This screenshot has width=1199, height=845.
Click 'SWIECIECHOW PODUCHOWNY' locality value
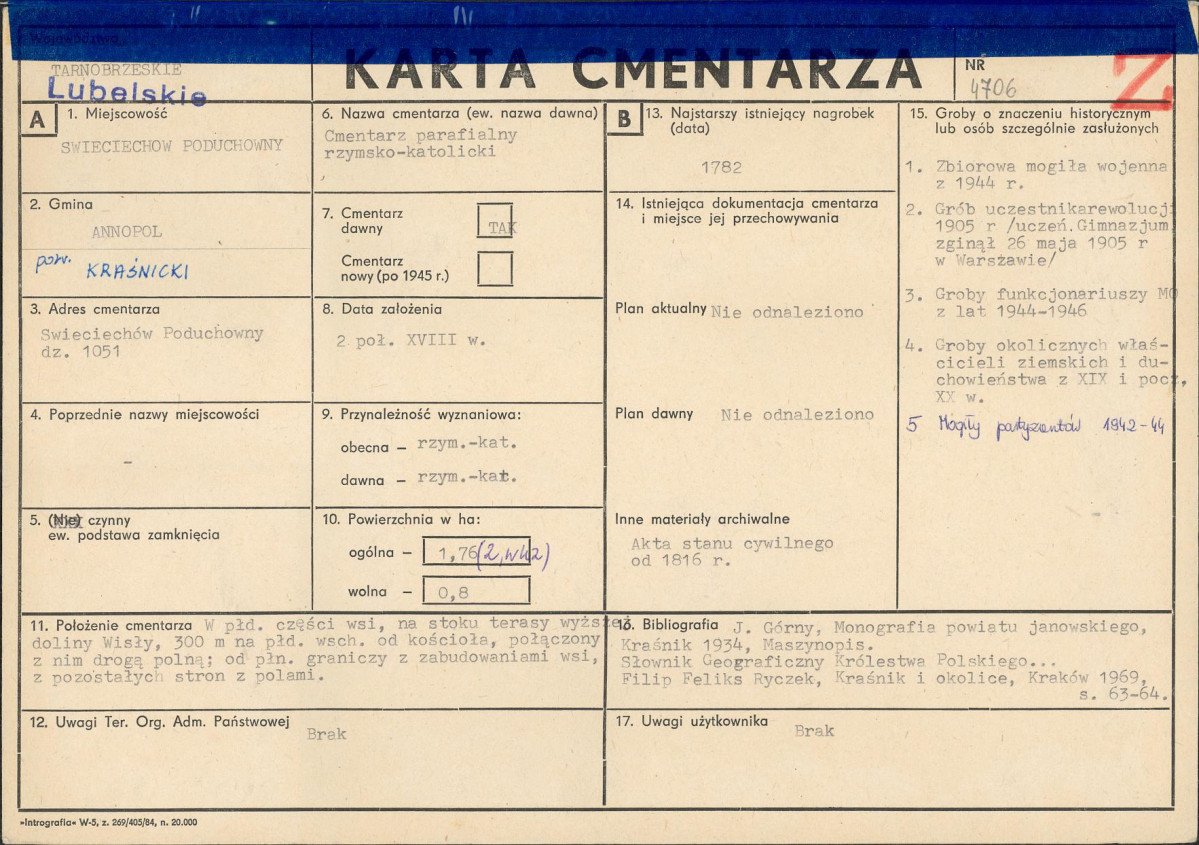(172, 145)
